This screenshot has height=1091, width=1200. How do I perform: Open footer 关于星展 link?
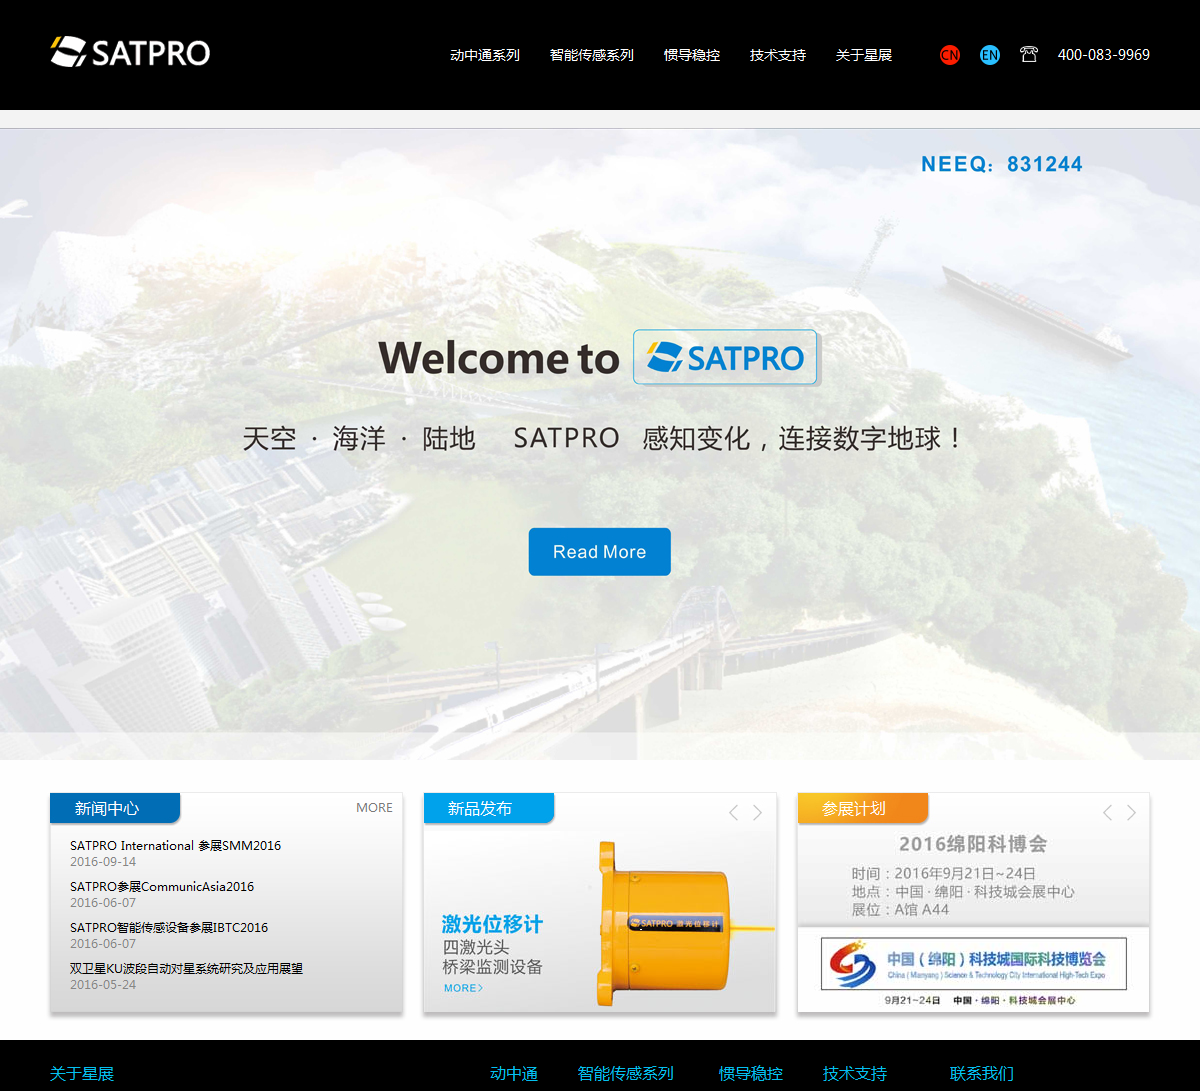pyautogui.click(x=82, y=1074)
